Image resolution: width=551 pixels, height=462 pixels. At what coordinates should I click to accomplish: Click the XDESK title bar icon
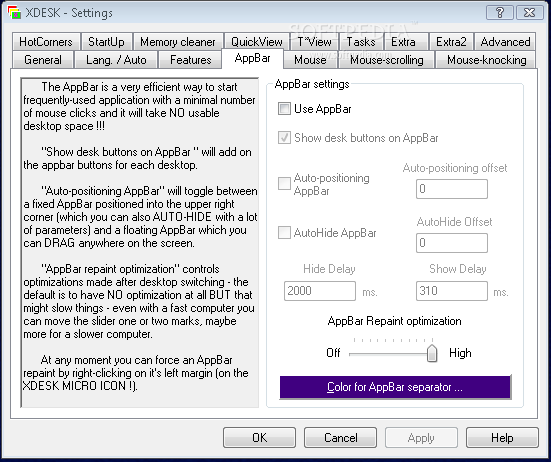(x=14, y=12)
